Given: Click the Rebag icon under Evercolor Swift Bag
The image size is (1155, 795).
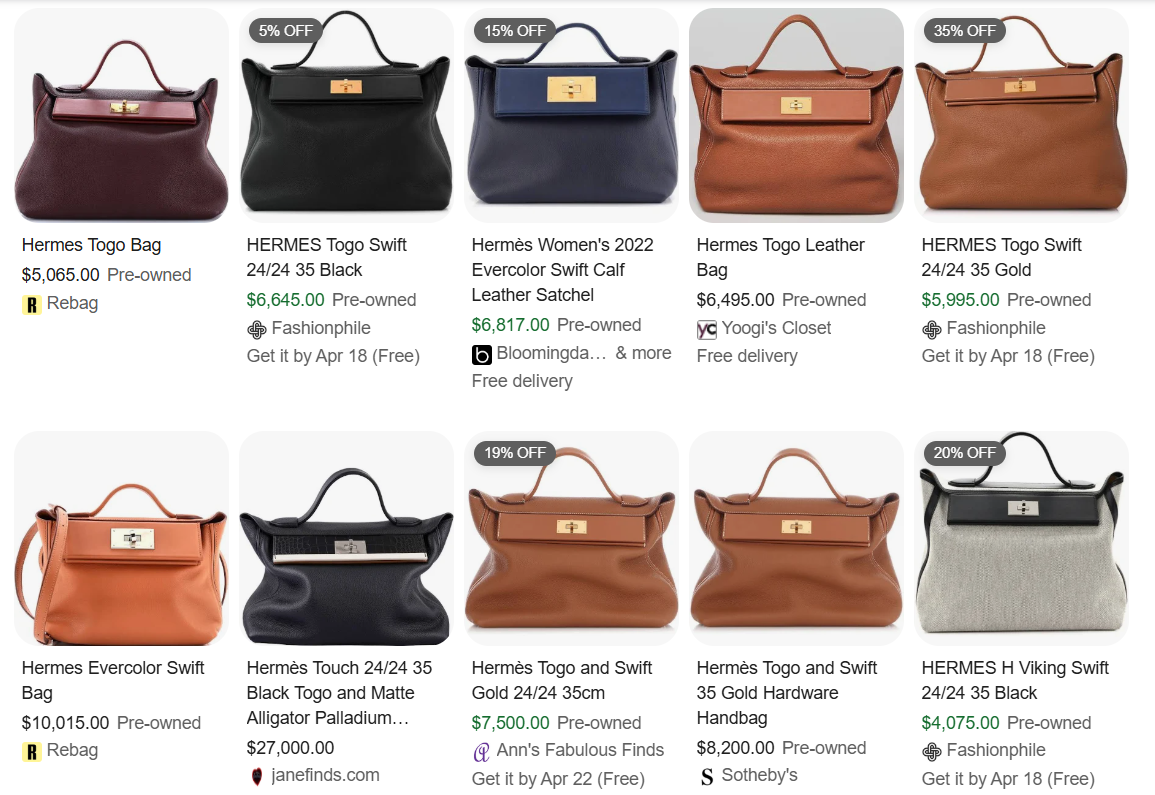Looking at the screenshot, I should tap(32, 752).
